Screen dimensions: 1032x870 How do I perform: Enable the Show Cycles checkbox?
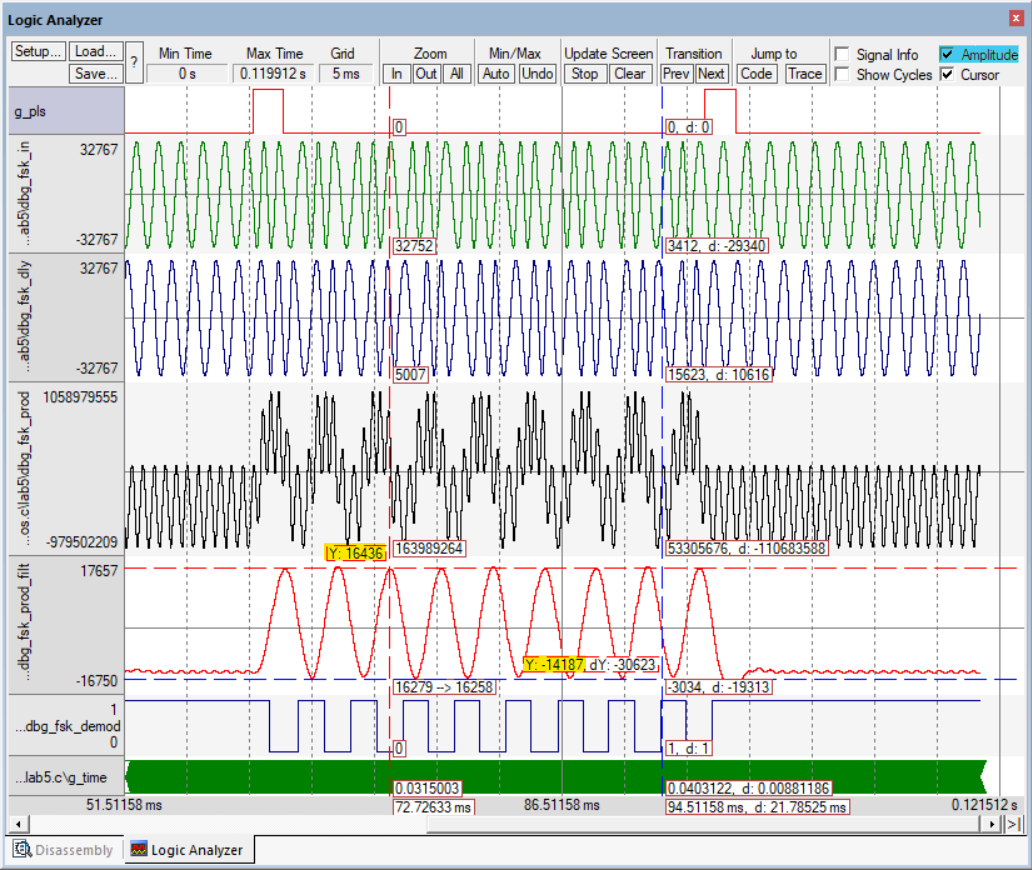843,74
